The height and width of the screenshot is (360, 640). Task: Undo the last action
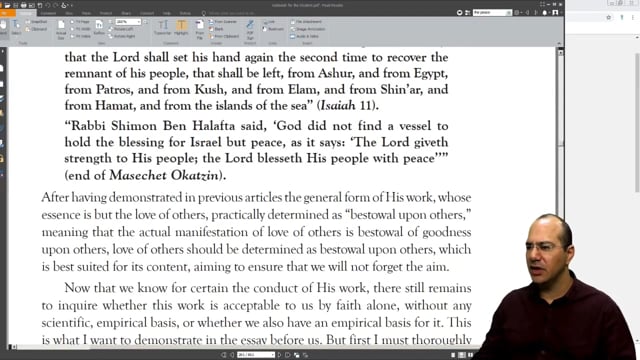coord(48,5)
